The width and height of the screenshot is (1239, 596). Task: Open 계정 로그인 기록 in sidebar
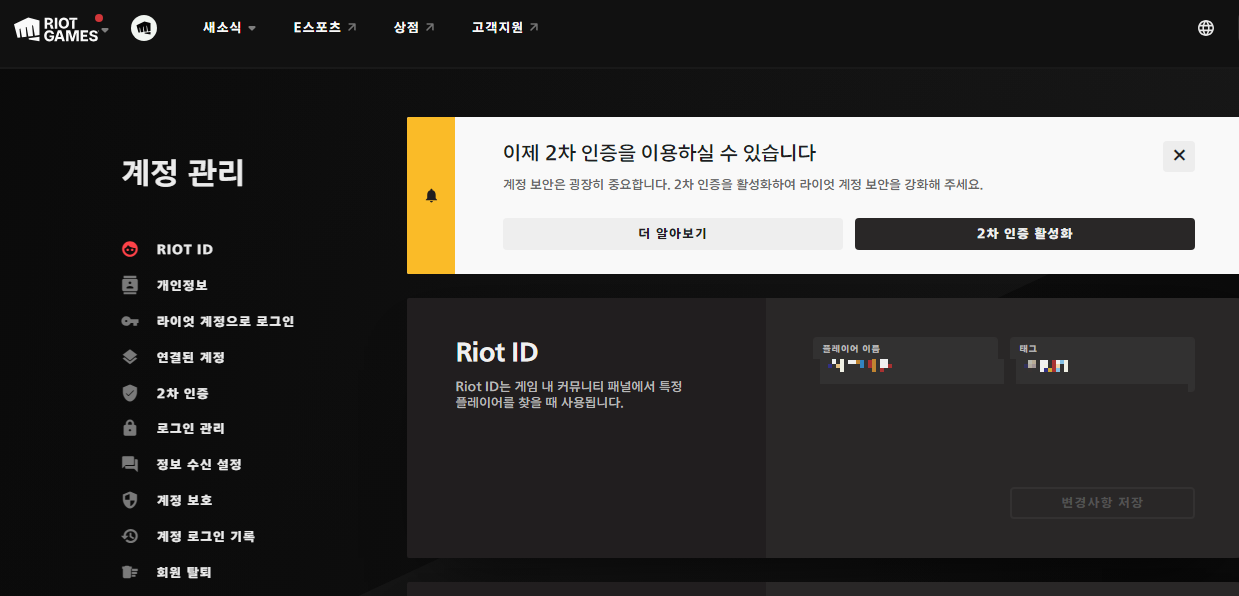(205, 536)
